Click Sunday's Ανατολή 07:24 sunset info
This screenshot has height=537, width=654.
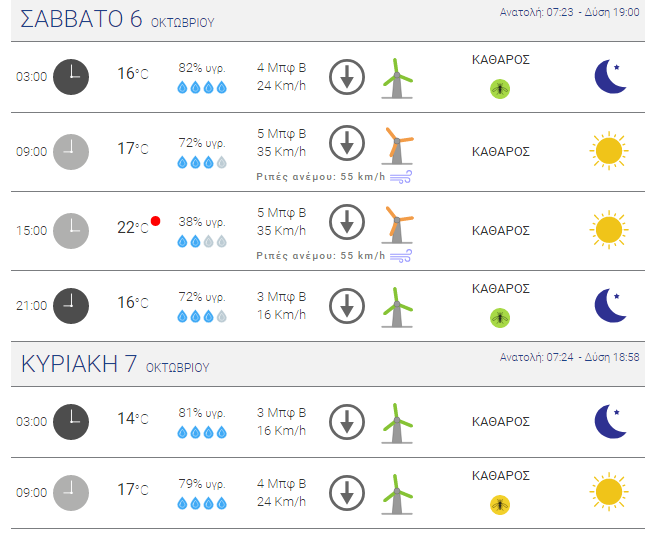569,357
